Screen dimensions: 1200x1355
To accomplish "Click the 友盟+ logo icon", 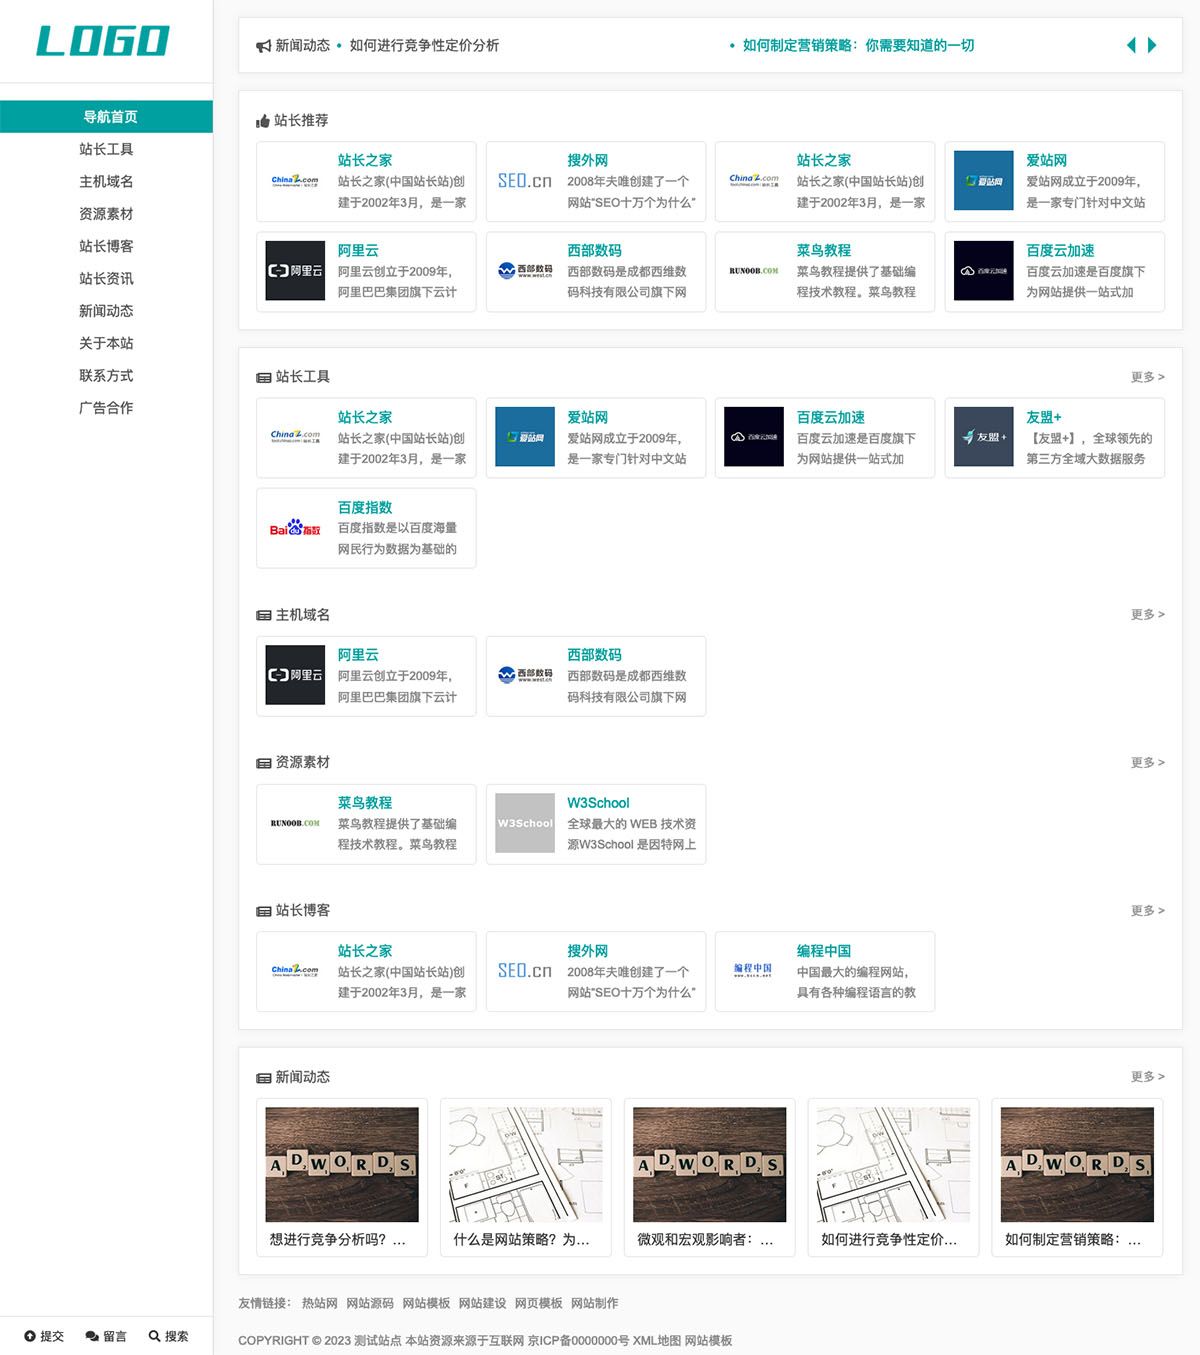I will click(984, 437).
